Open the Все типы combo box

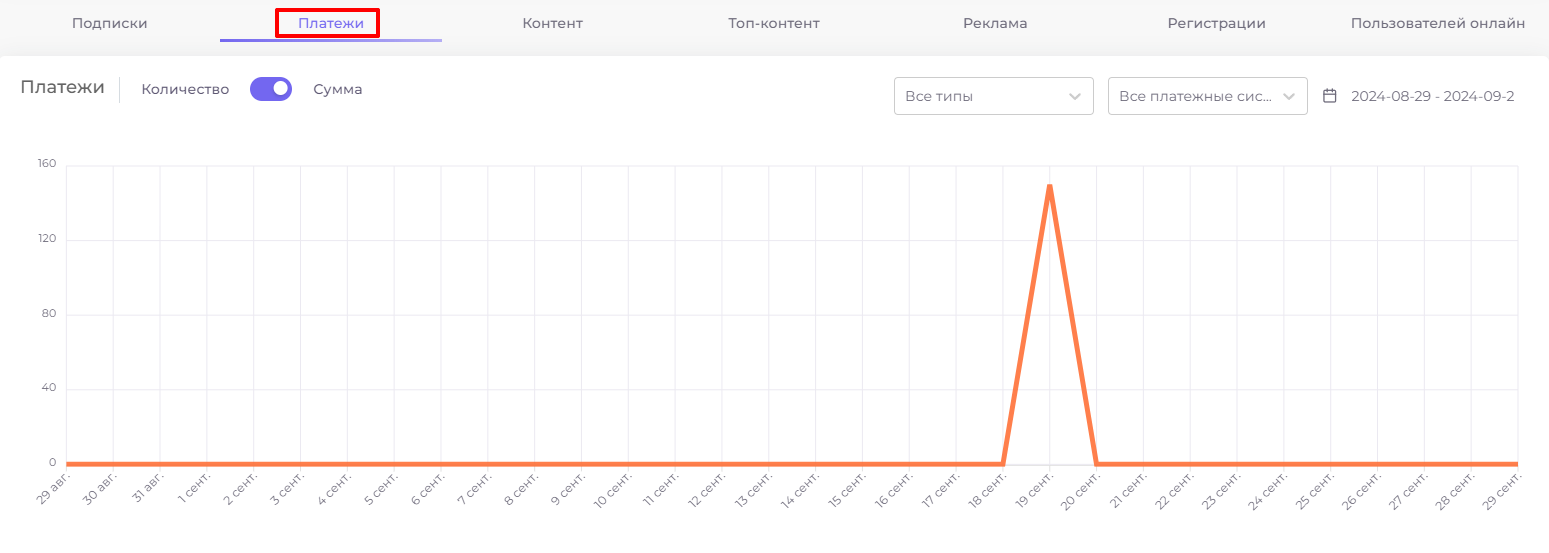pos(994,96)
